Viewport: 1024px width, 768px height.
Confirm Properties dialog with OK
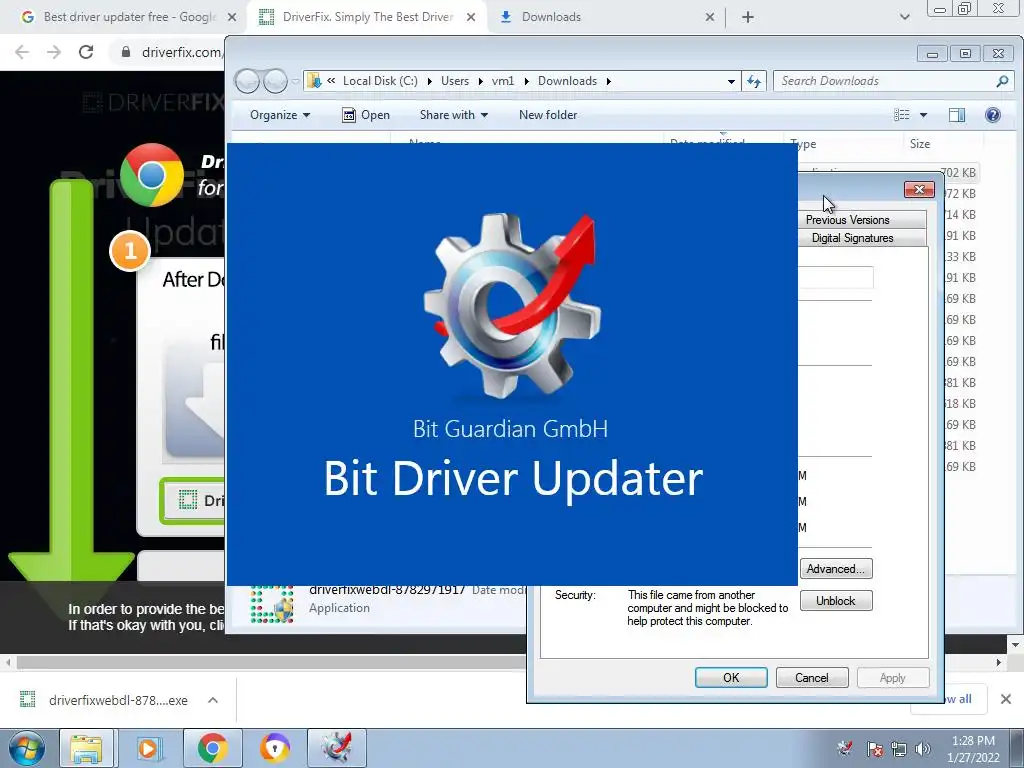[731, 678]
